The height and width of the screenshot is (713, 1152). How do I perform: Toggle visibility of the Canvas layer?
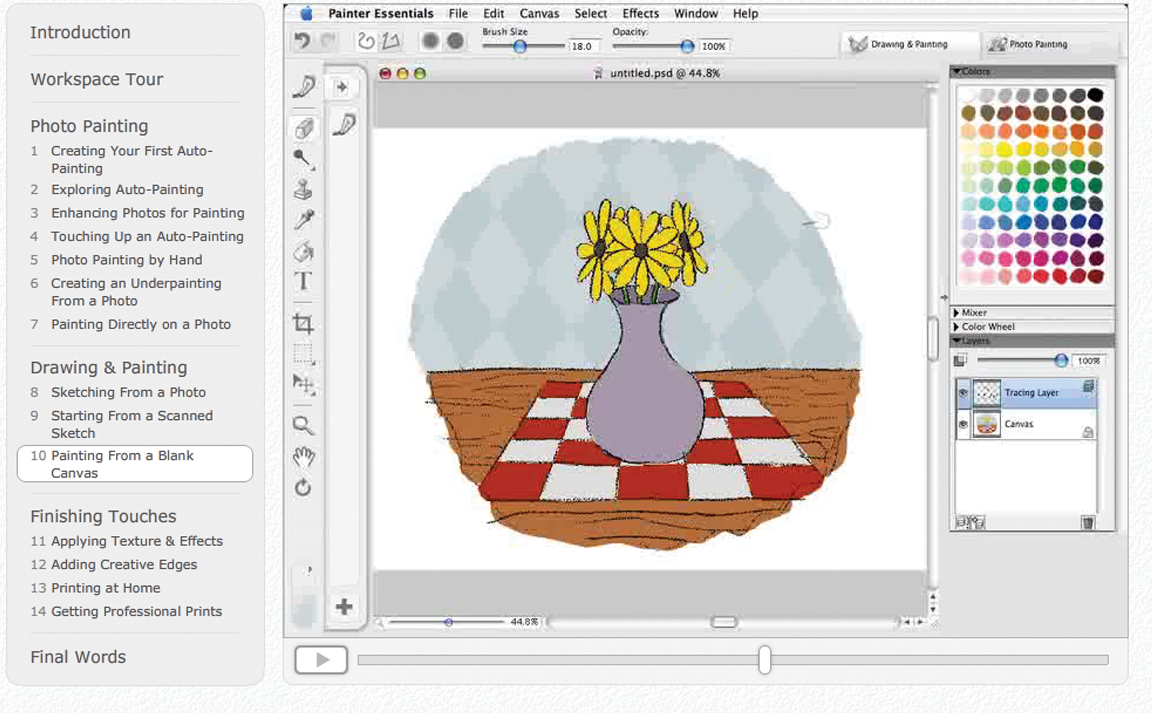tap(963, 424)
